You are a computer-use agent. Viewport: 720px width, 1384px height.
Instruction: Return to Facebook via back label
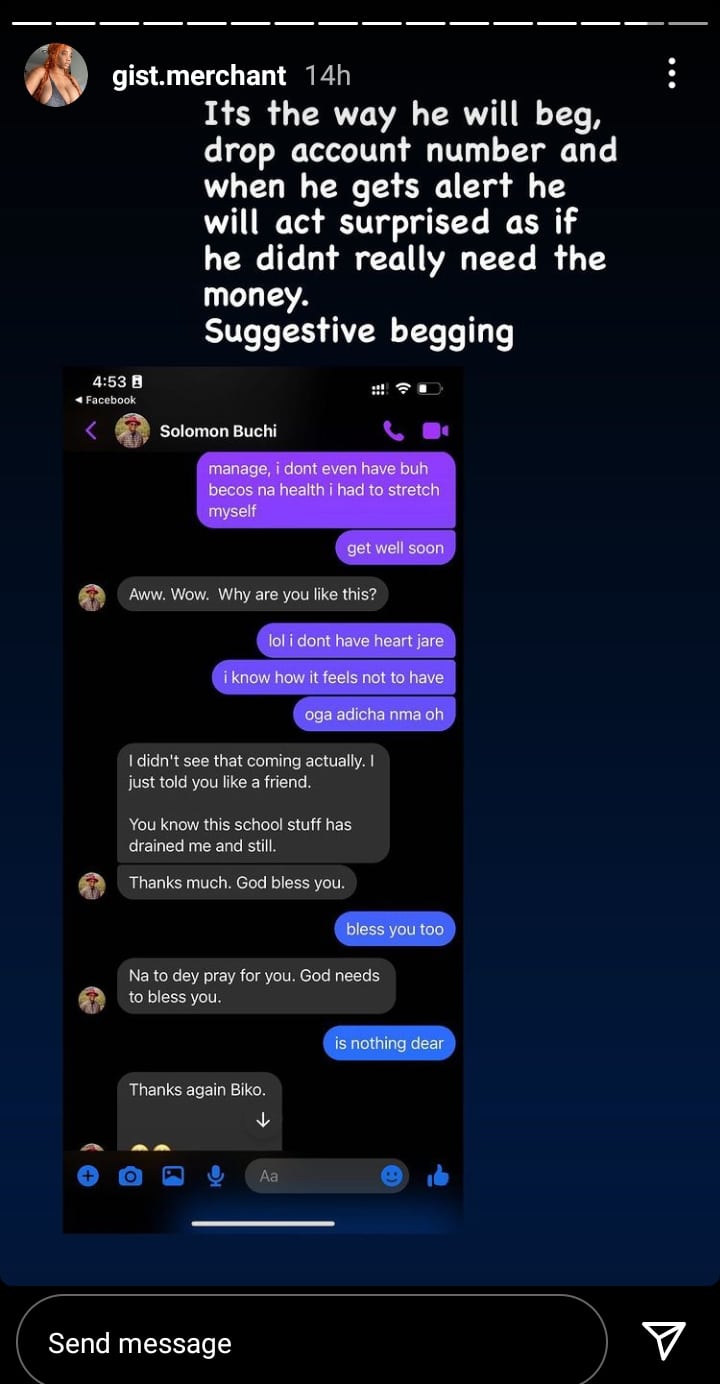pos(106,400)
